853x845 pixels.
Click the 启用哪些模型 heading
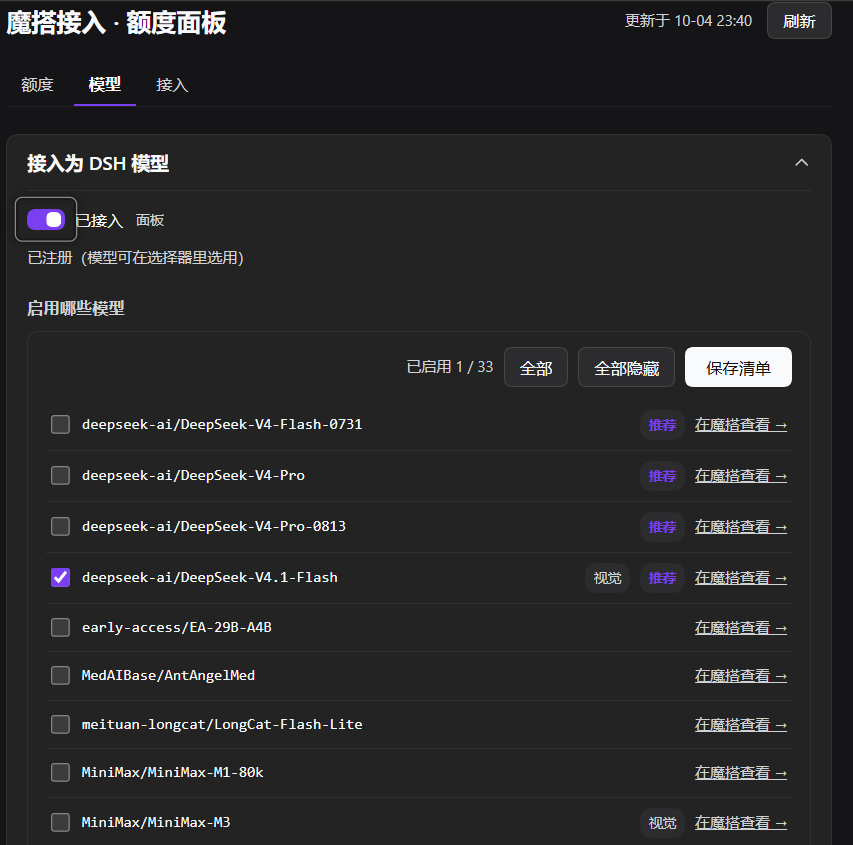tap(76, 309)
